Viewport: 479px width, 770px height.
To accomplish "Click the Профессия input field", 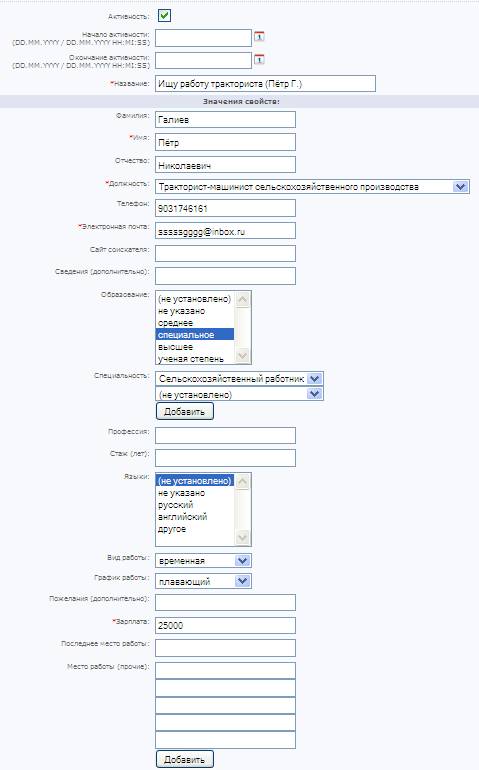I will (x=225, y=435).
